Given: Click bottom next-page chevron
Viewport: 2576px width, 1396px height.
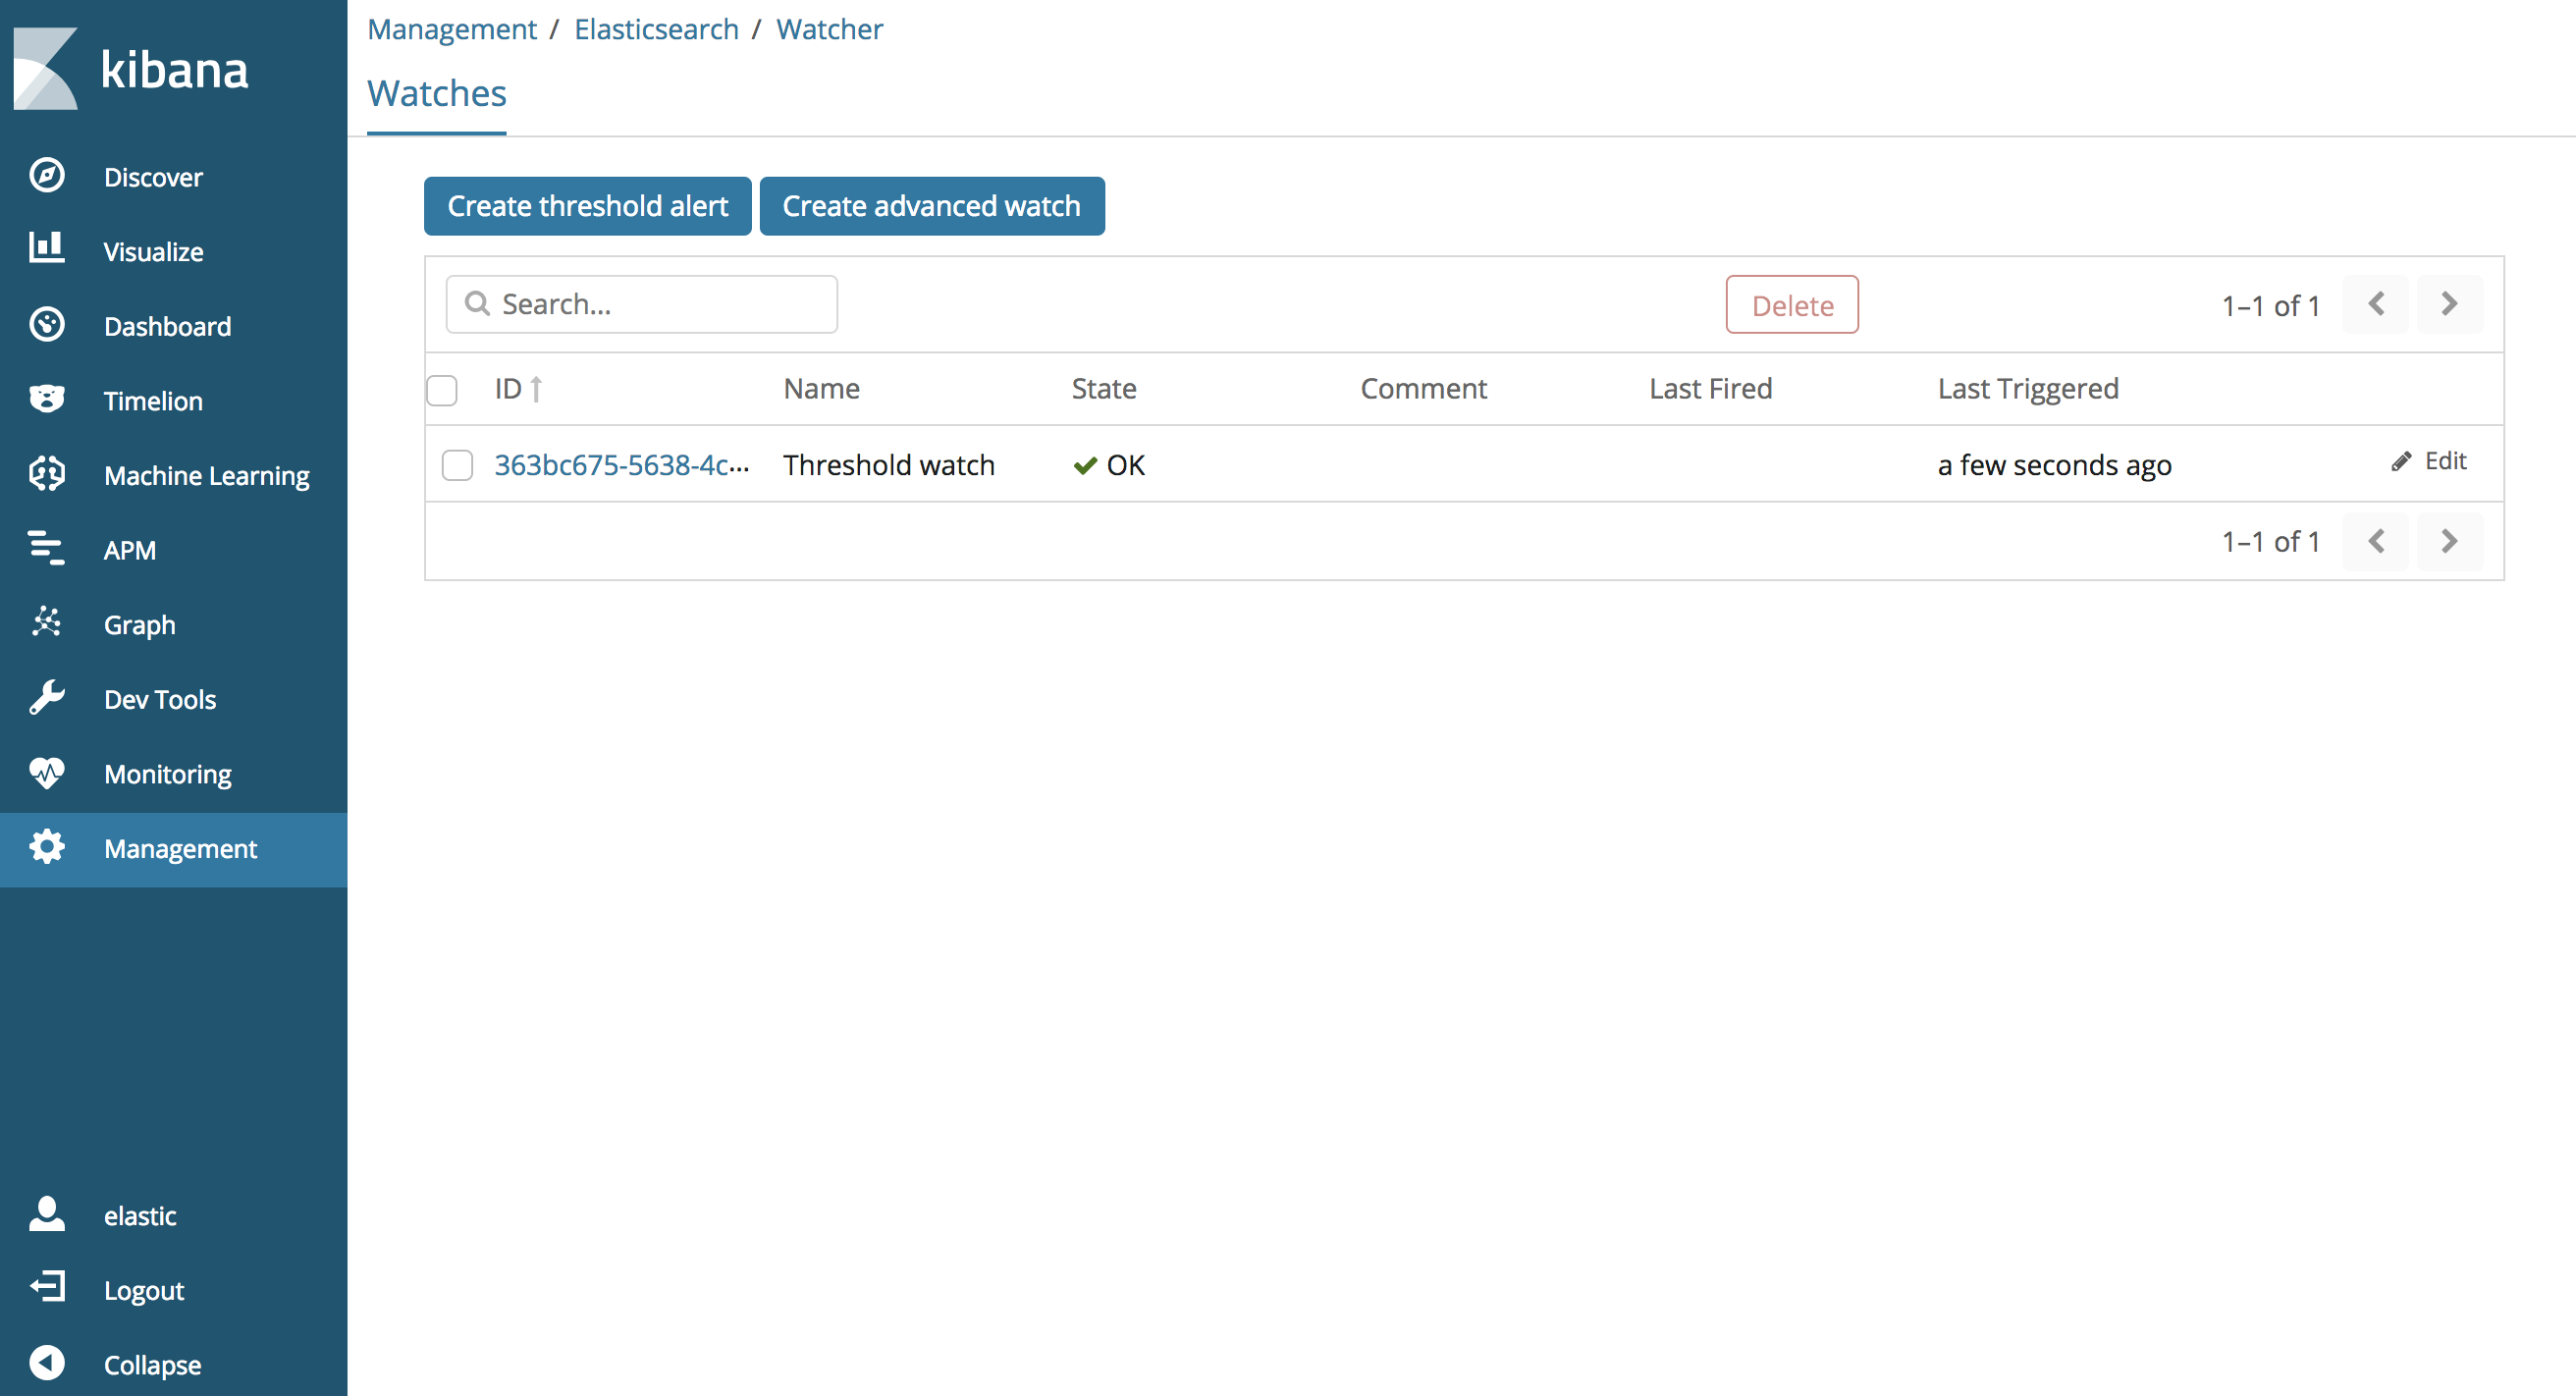Looking at the screenshot, I should [2449, 542].
